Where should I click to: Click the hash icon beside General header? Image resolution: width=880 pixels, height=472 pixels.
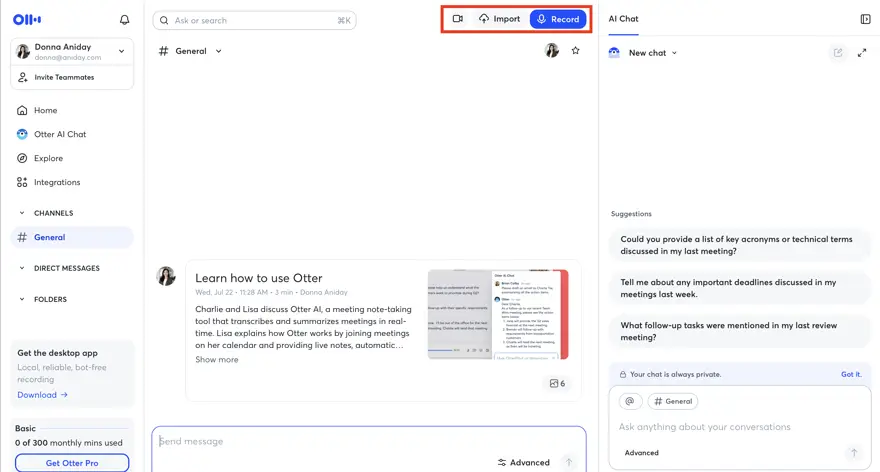163,51
